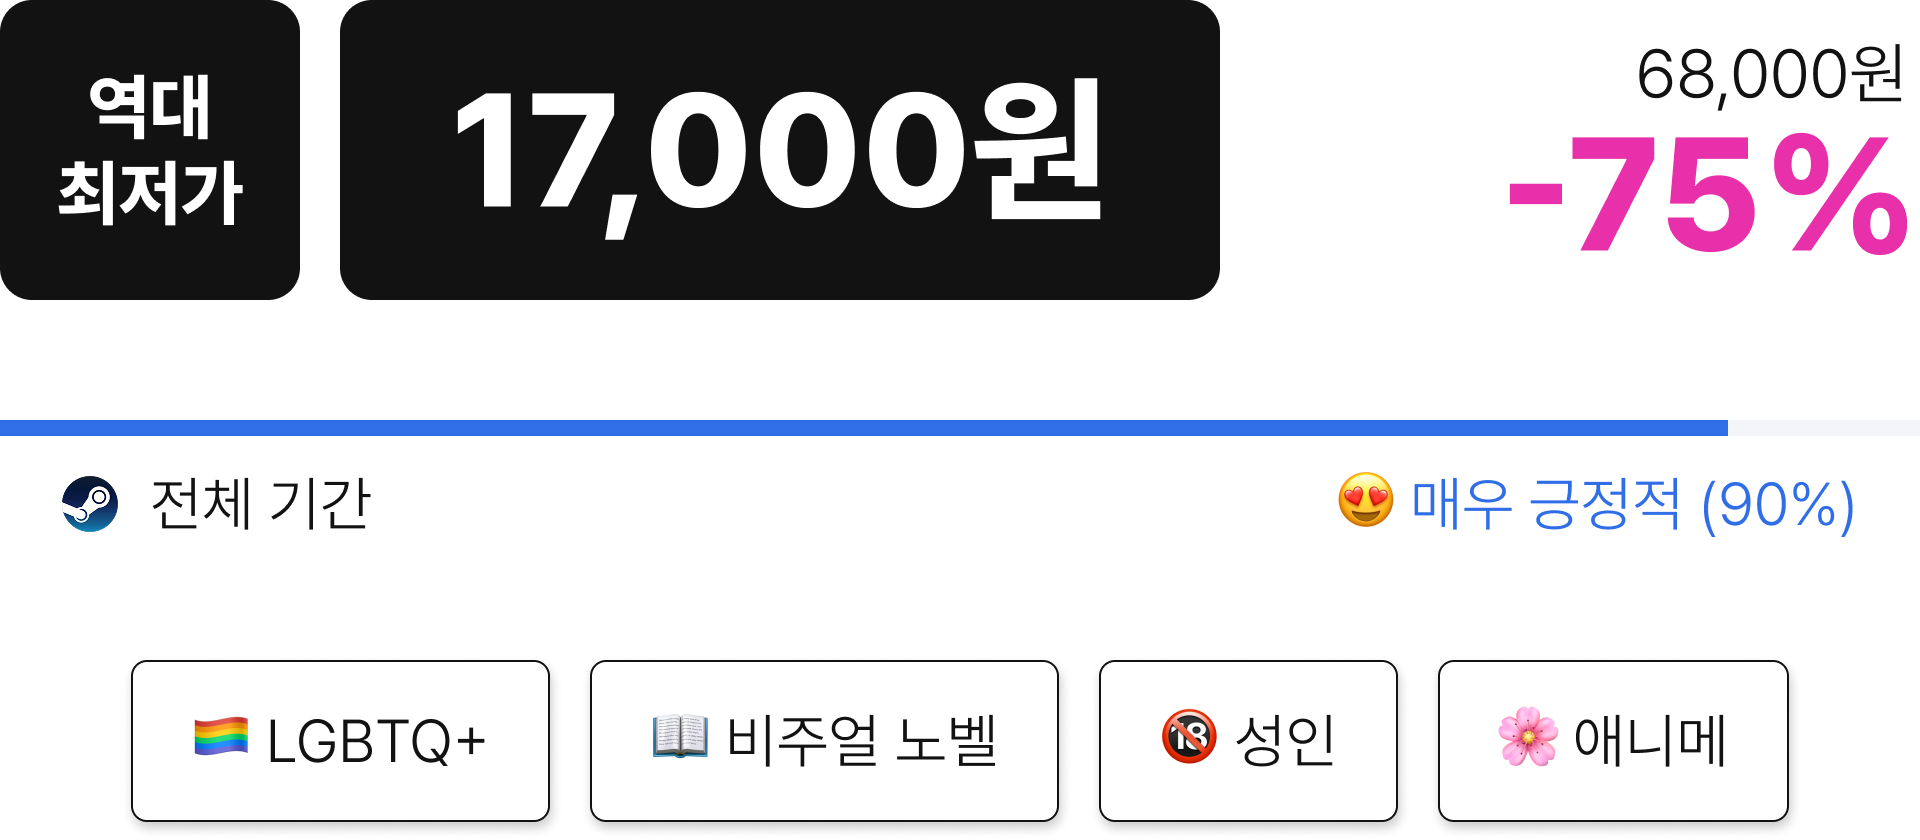This screenshot has width=1920, height=840.
Task: Click the -75% discount label
Action: [x=1708, y=193]
